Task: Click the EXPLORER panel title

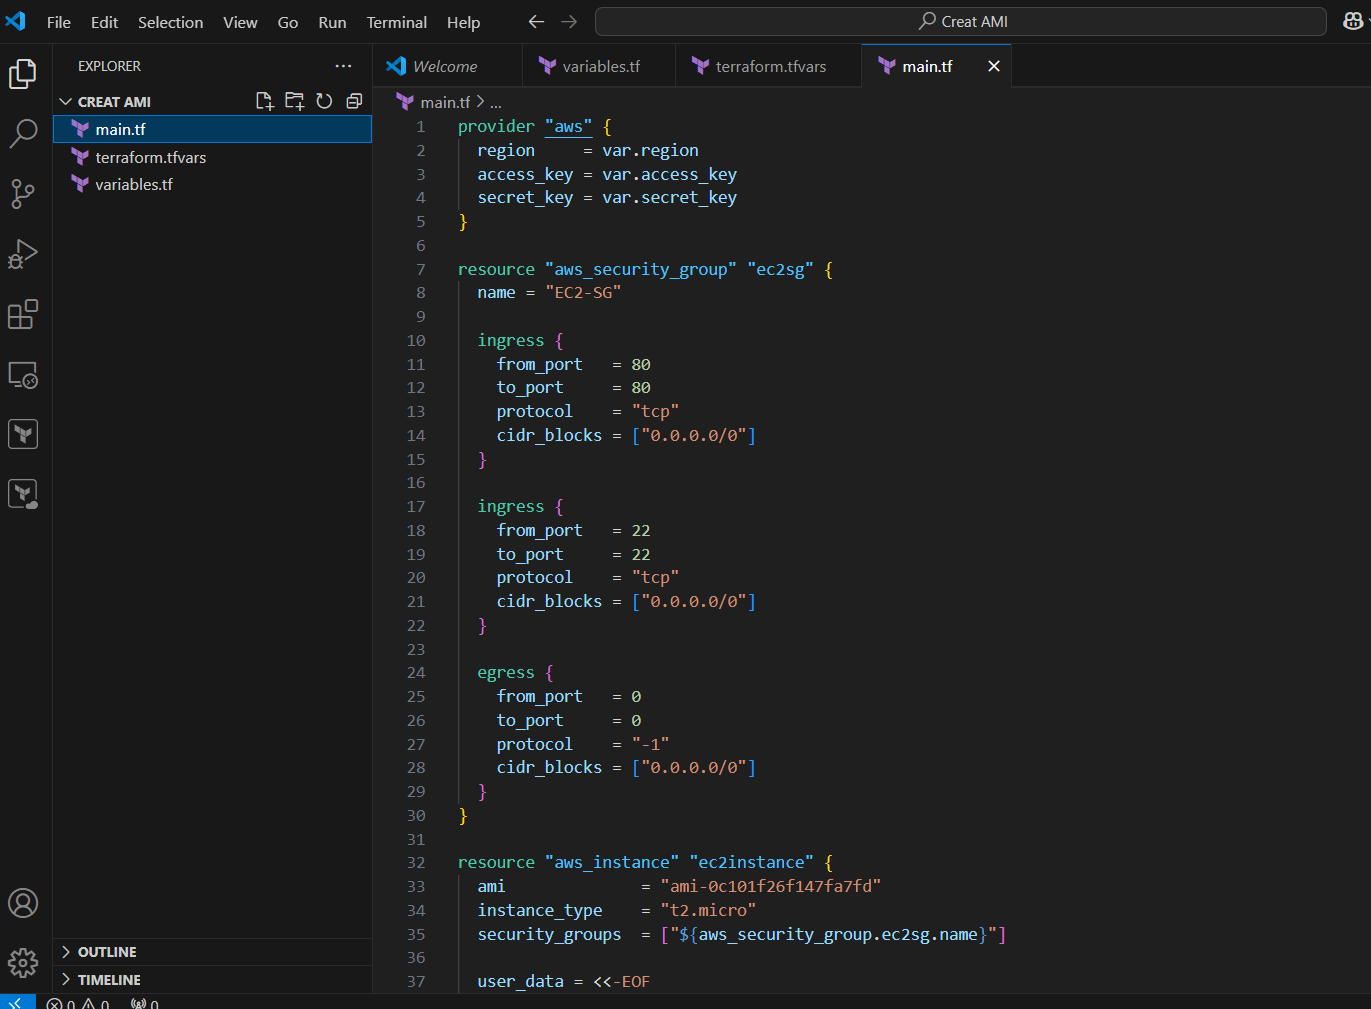Action: point(109,66)
